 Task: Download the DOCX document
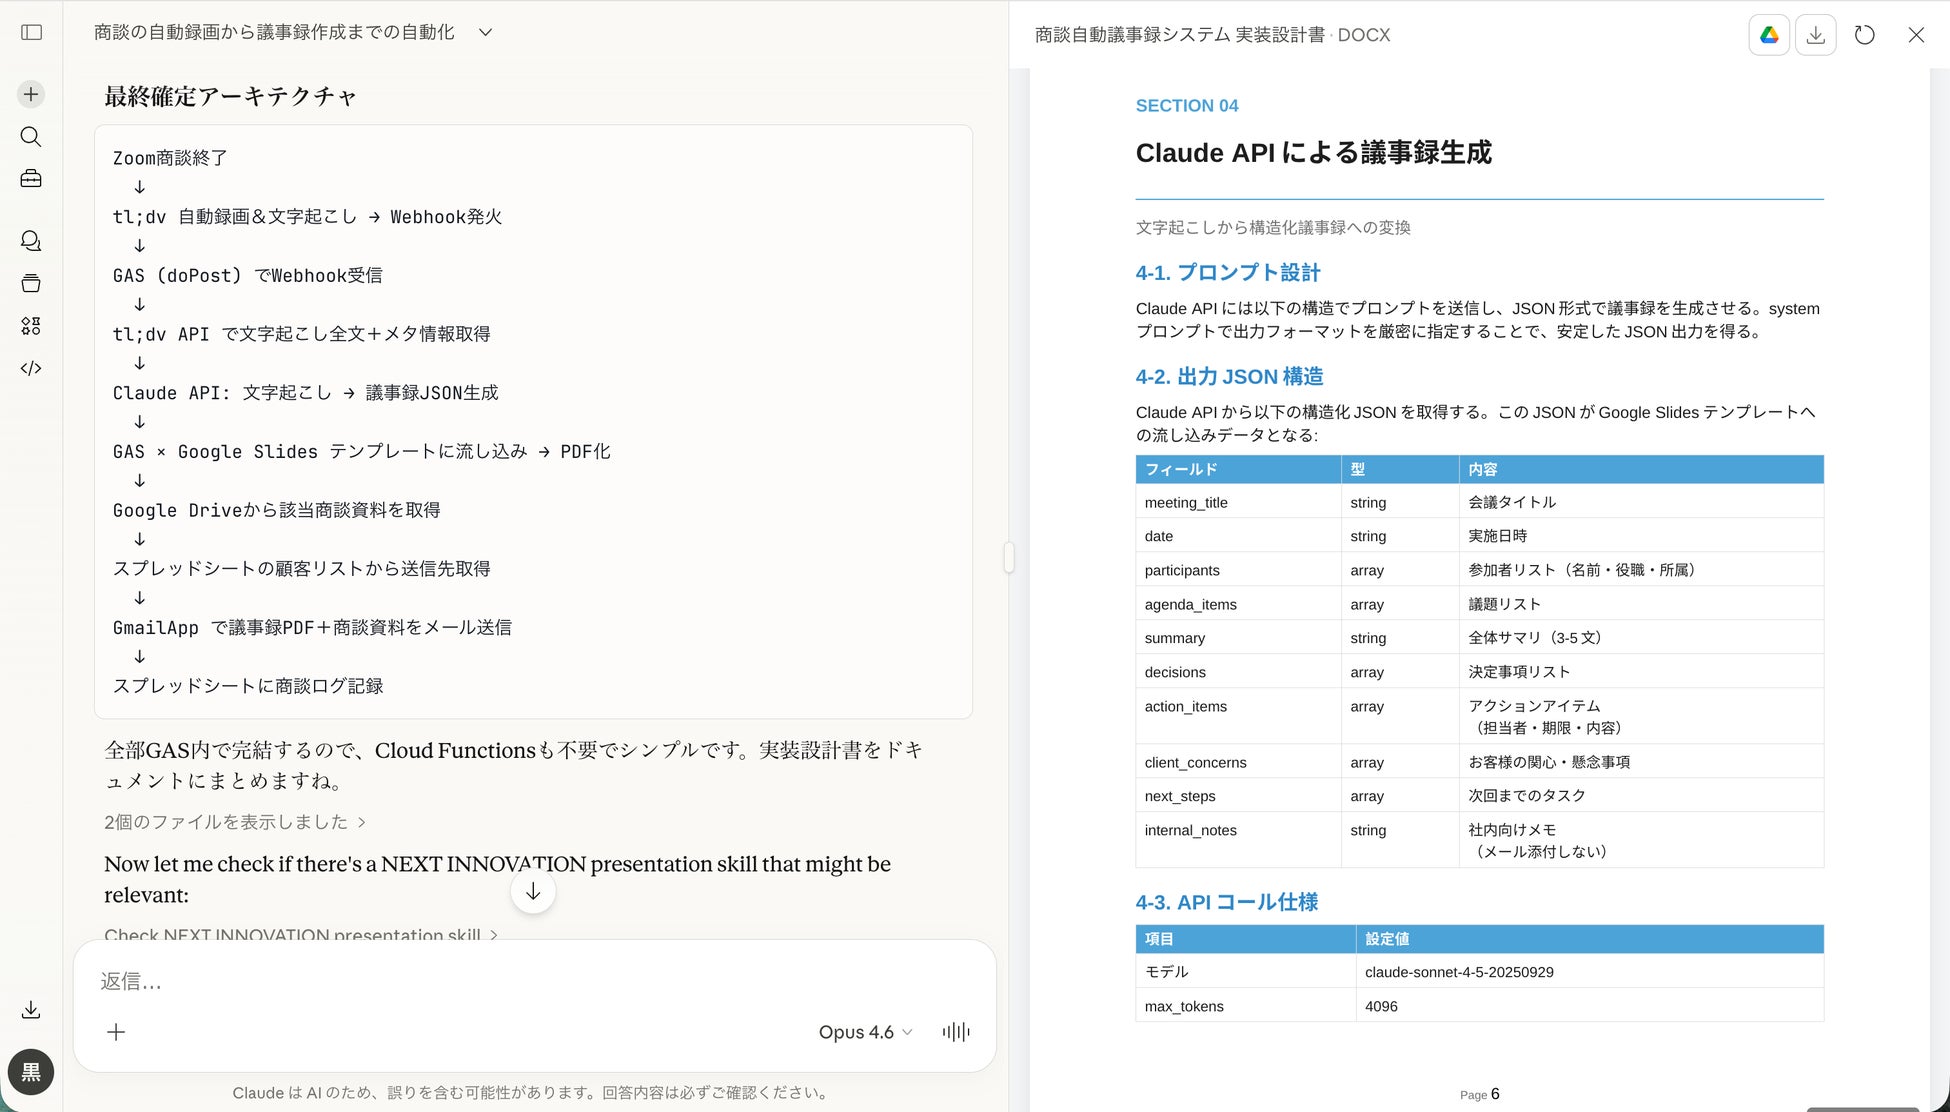pos(1816,35)
